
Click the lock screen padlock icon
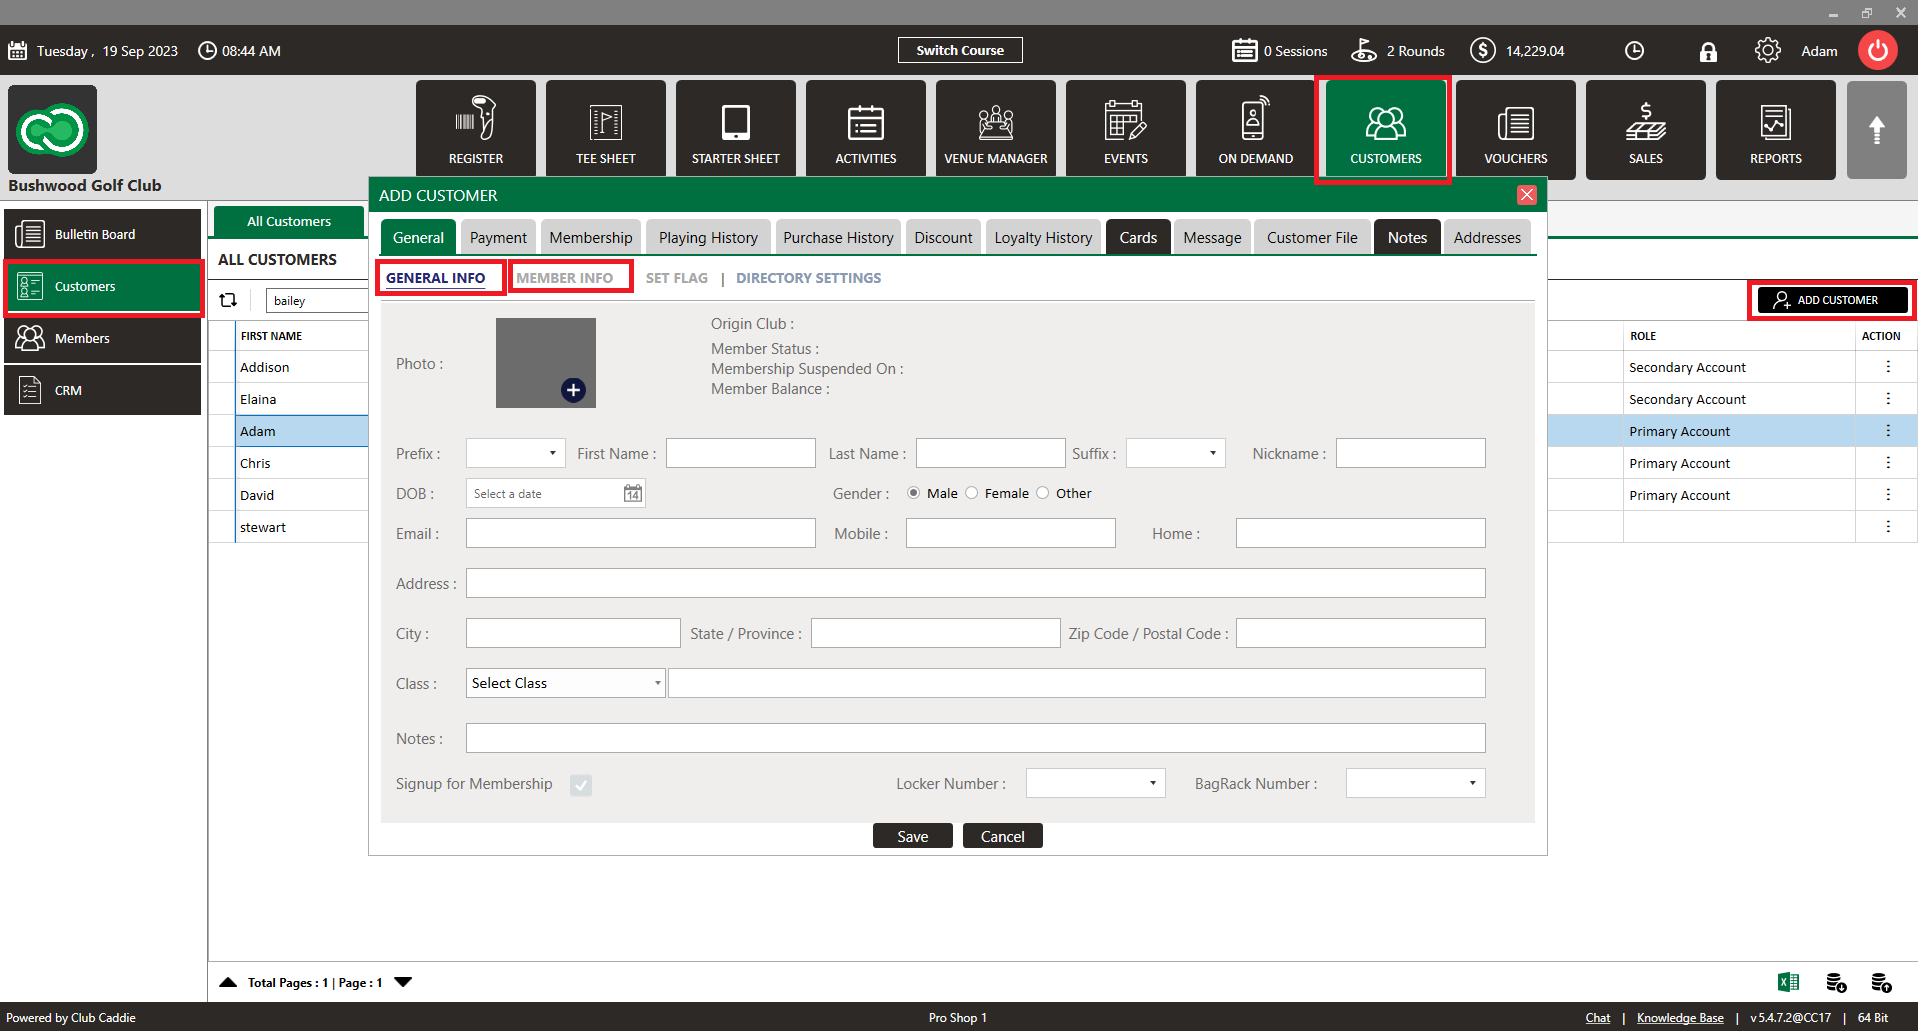(x=1708, y=52)
